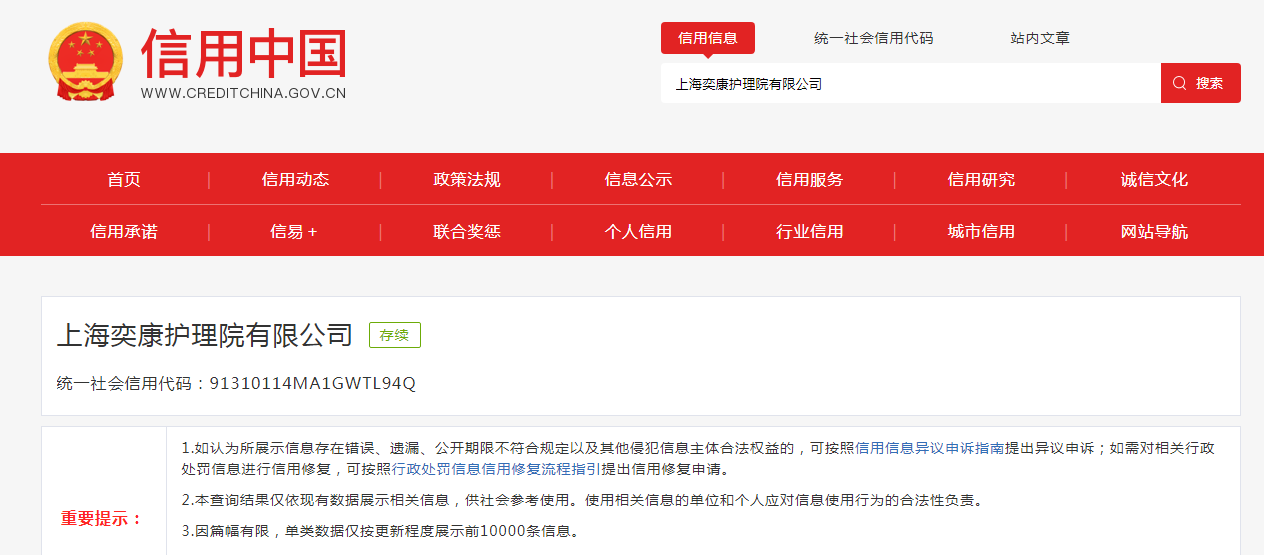The width and height of the screenshot is (1264, 555).
Task: Open the 信易 + navigation item
Action: [x=294, y=231]
